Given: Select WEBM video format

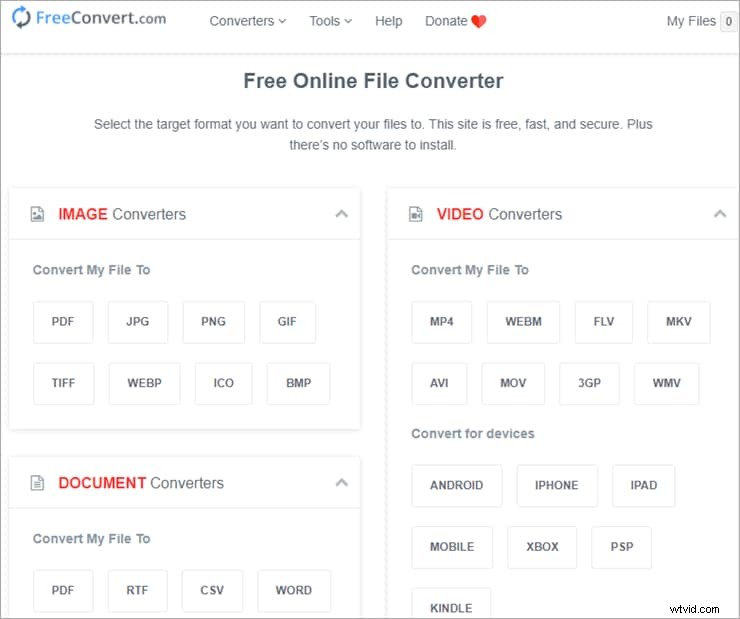Looking at the screenshot, I should pos(523,322).
